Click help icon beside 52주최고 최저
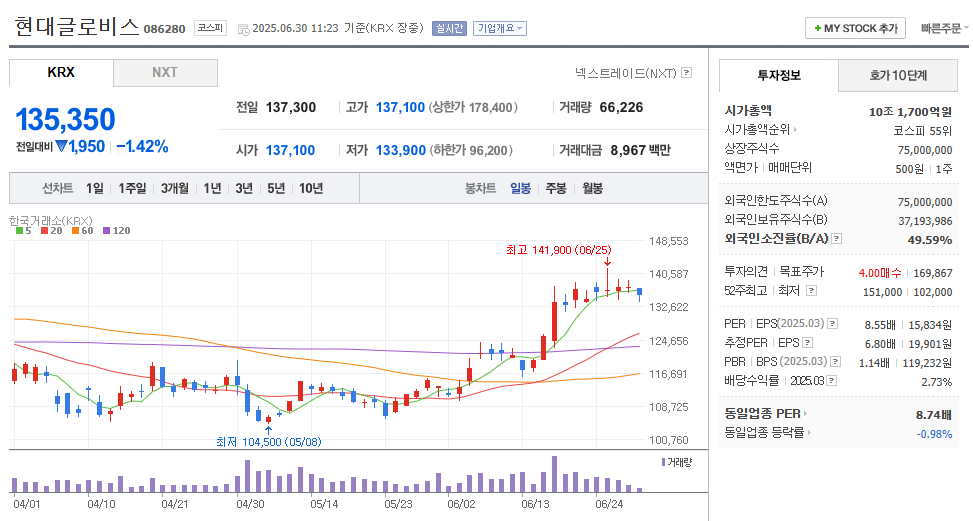 click(x=811, y=290)
